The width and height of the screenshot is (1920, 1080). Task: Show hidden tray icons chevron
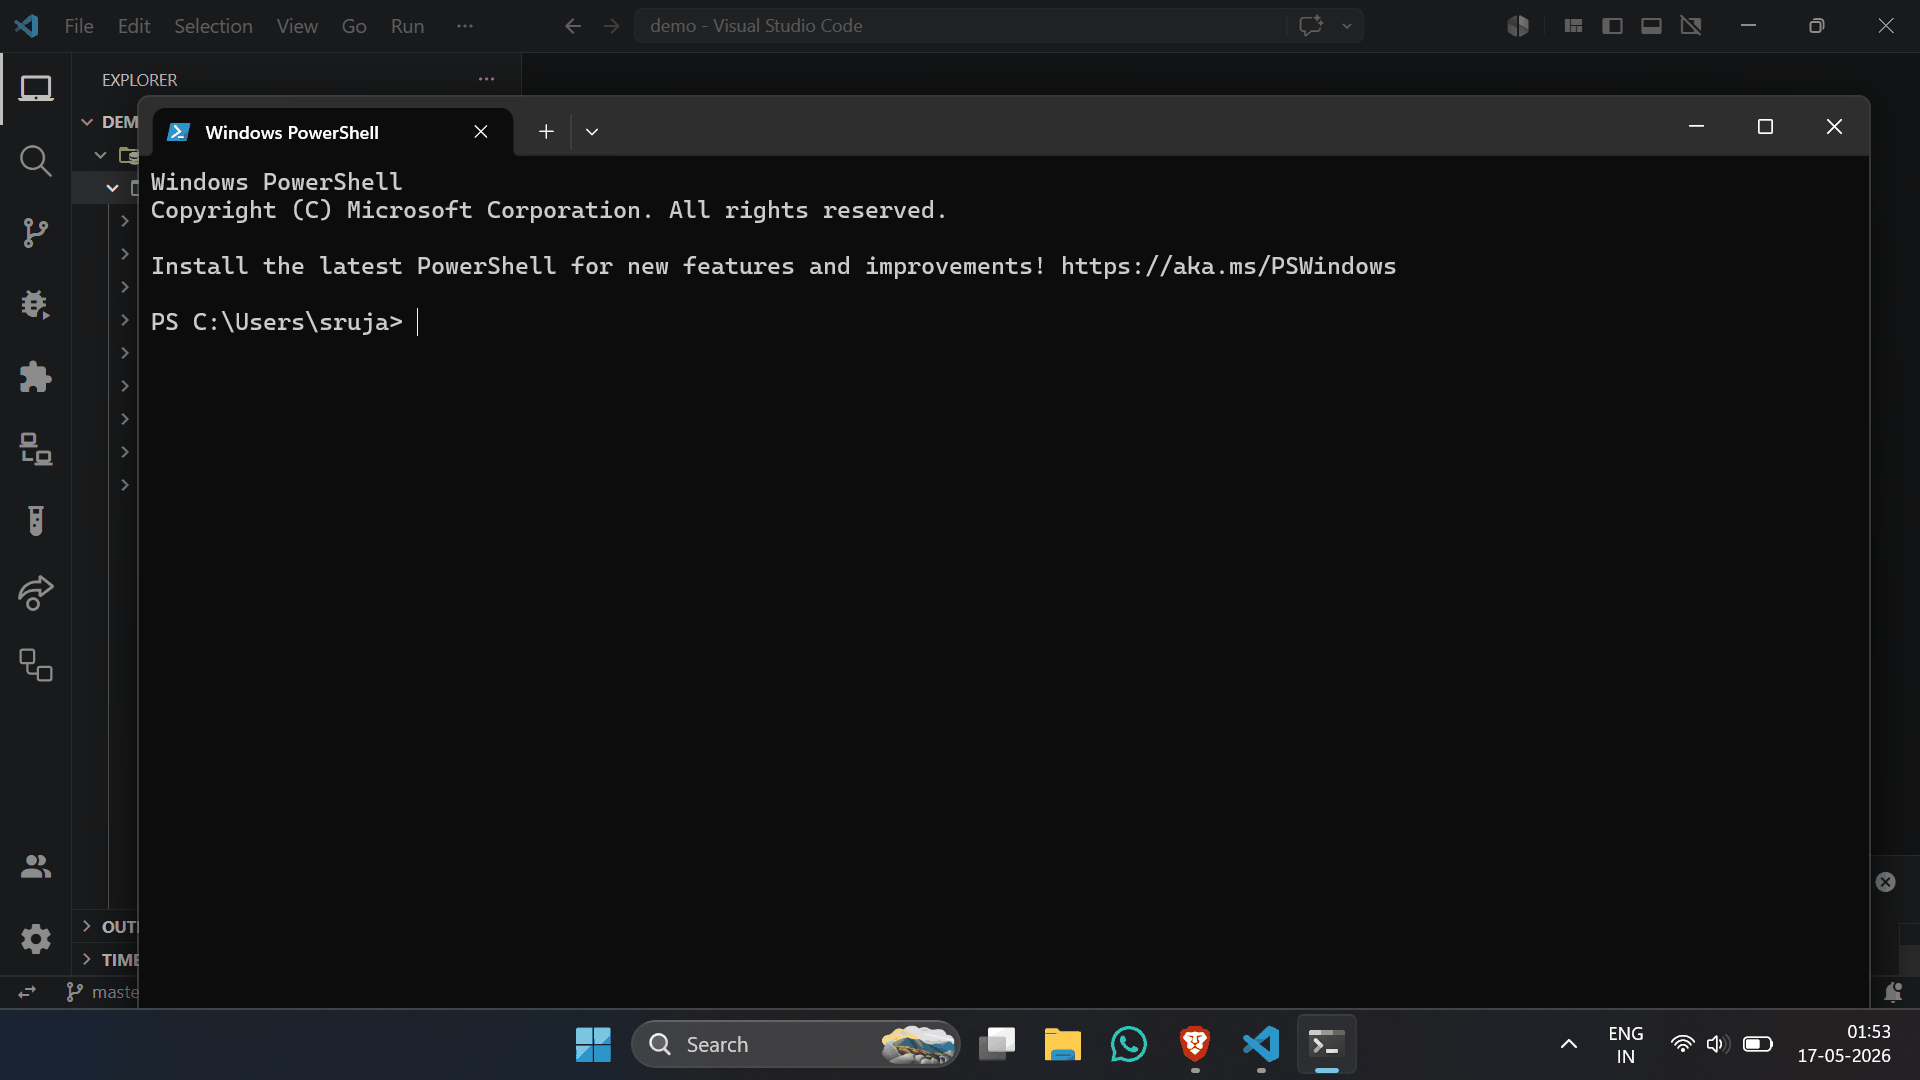coord(1569,1044)
